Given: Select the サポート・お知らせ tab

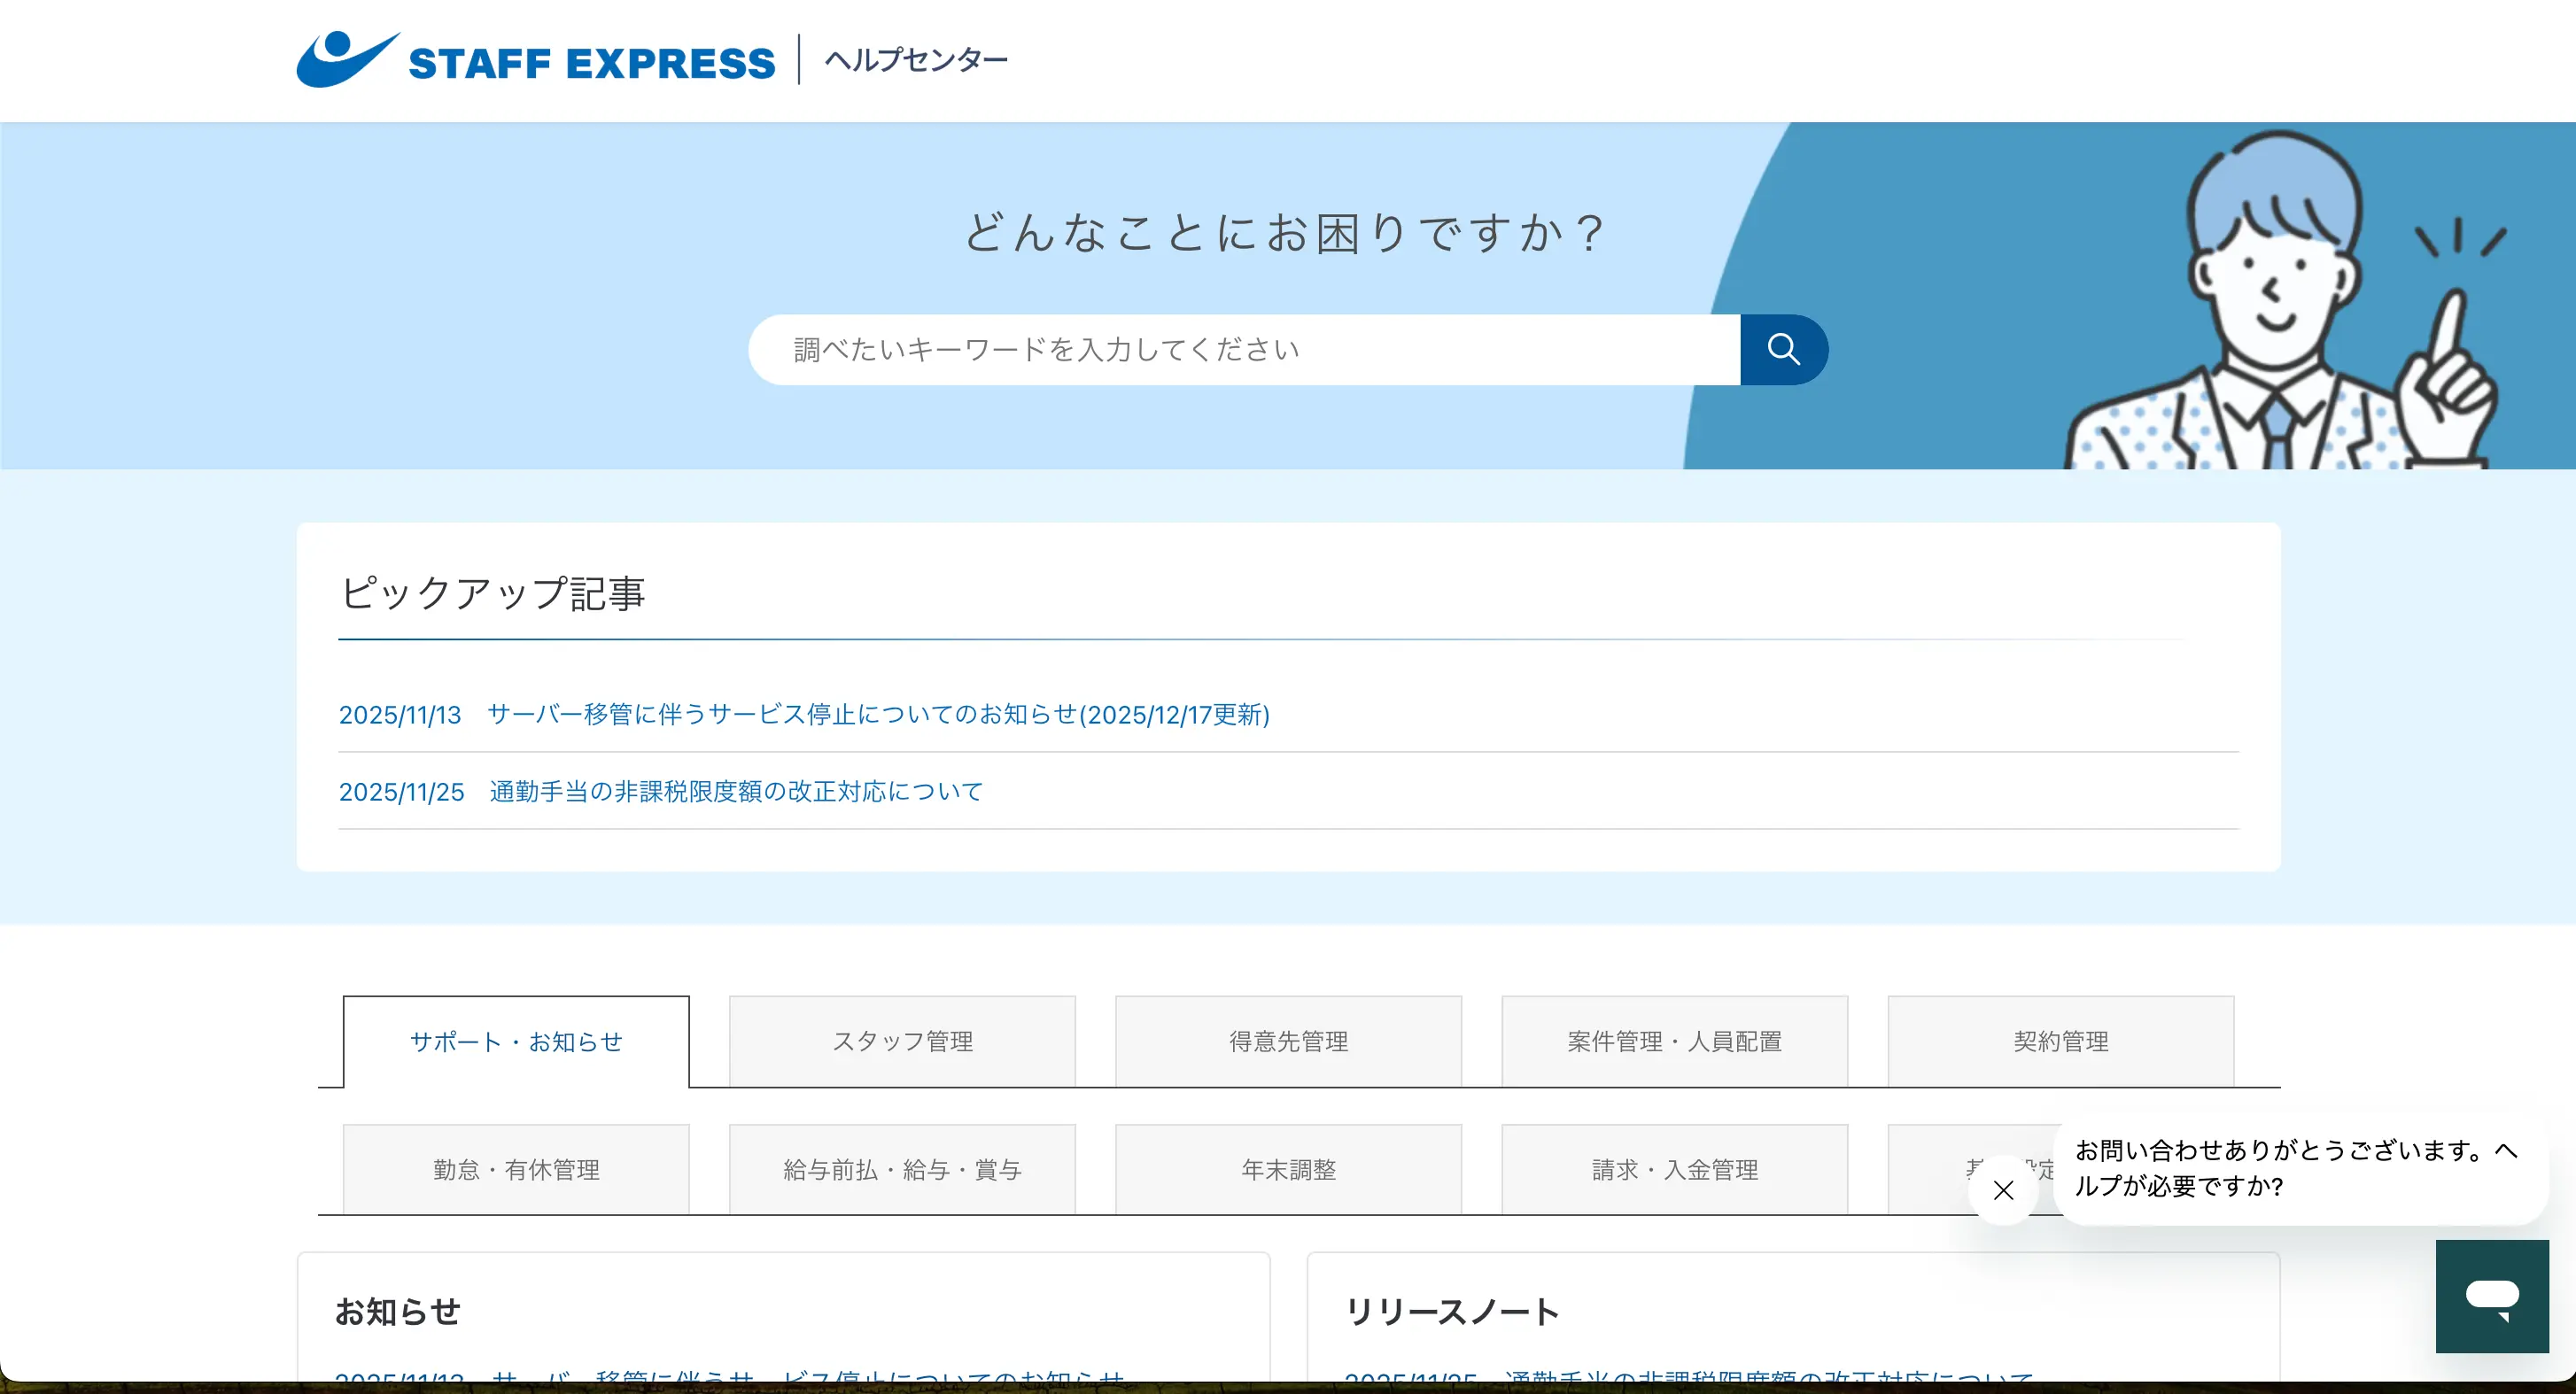Looking at the screenshot, I should pyautogui.click(x=515, y=1041).
